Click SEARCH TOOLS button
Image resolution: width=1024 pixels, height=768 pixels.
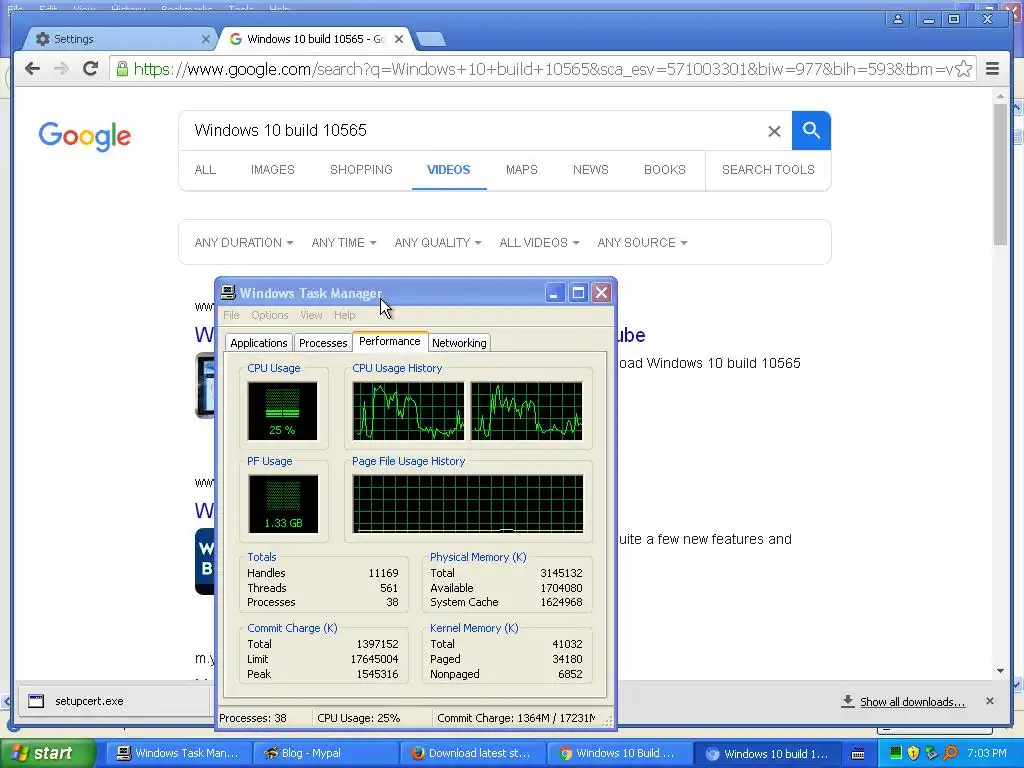(x=768, y=170)
